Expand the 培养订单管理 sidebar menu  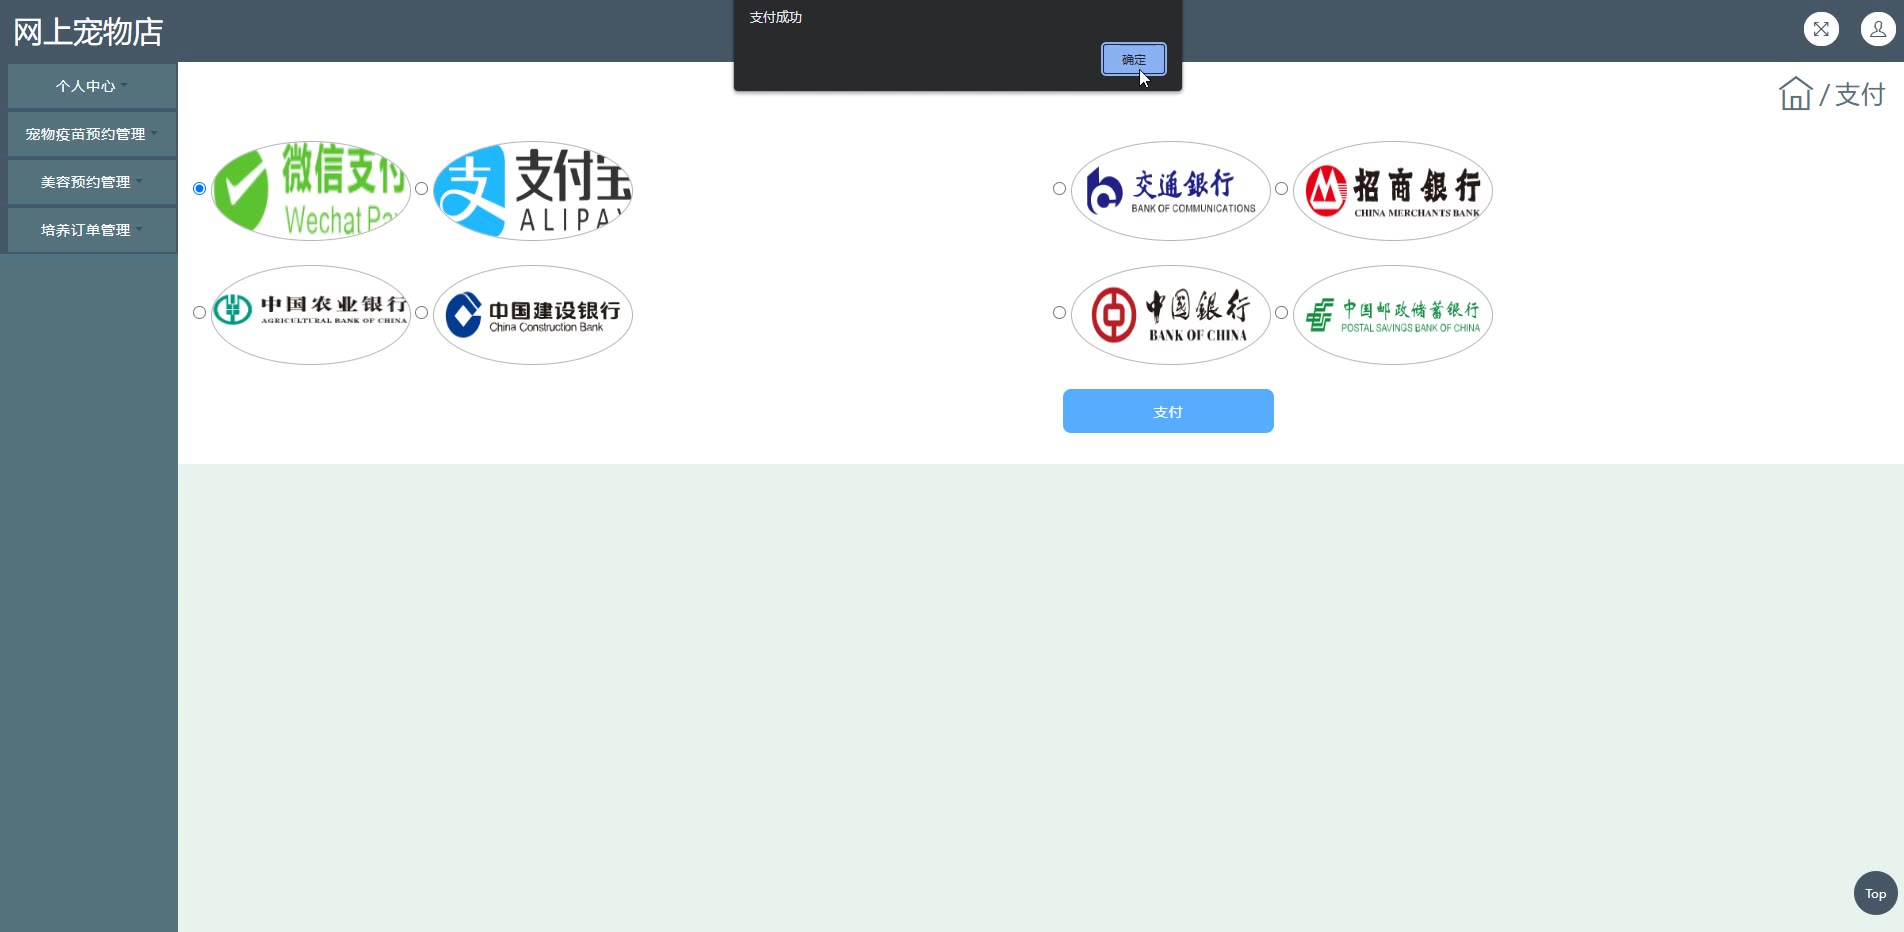92,230
